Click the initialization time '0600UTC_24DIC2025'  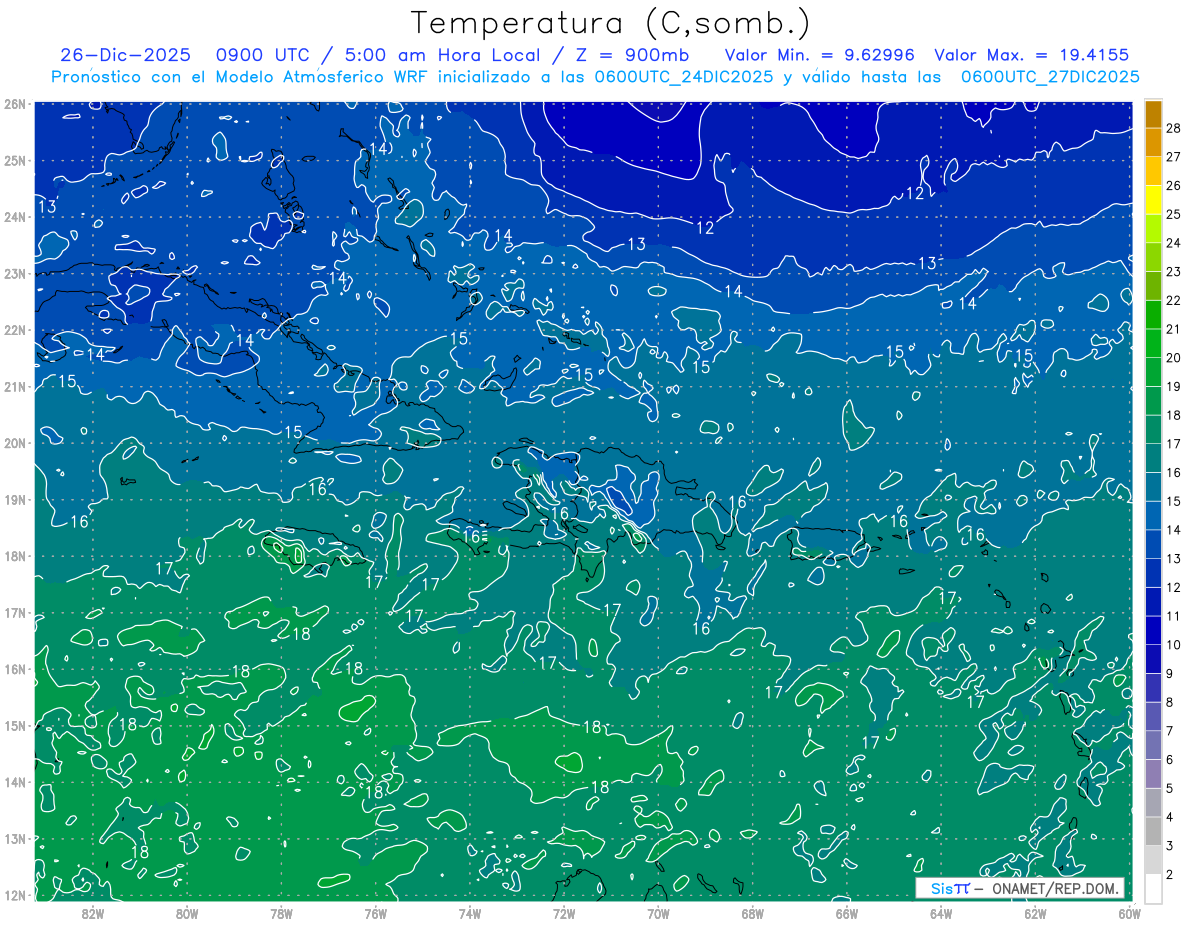click(685, 76)
